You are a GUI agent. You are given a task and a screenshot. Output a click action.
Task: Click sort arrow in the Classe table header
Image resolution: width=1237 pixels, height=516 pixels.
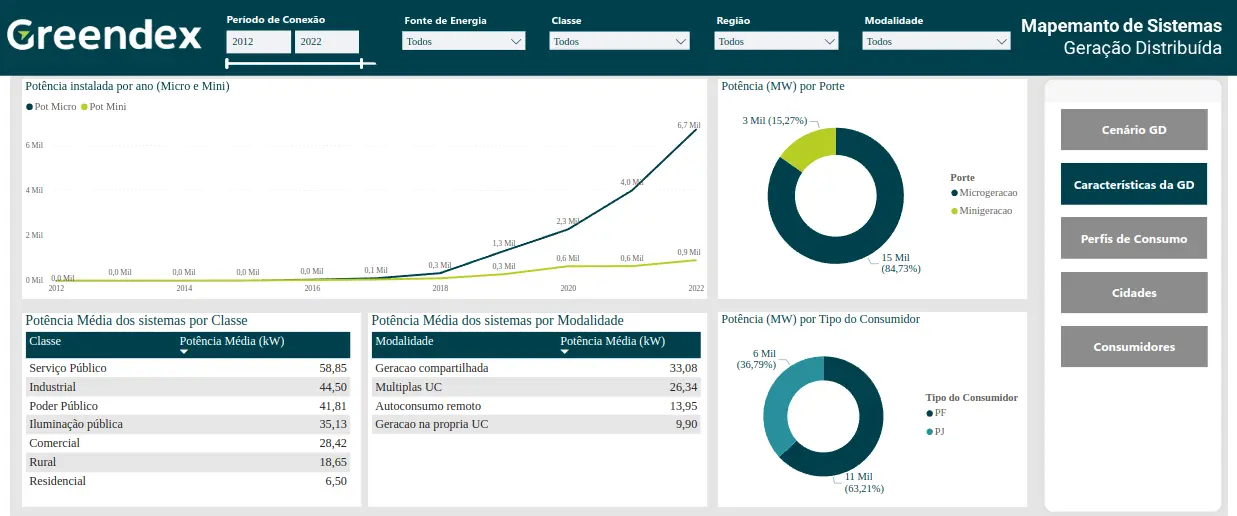coord(183,352)
